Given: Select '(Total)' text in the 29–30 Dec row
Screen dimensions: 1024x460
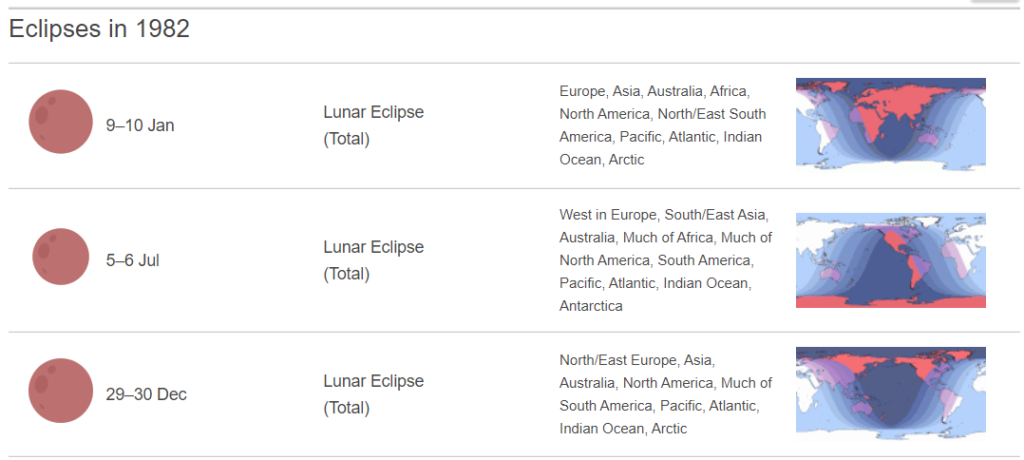Looking at the screenshot, I should (x=346, y=407).
